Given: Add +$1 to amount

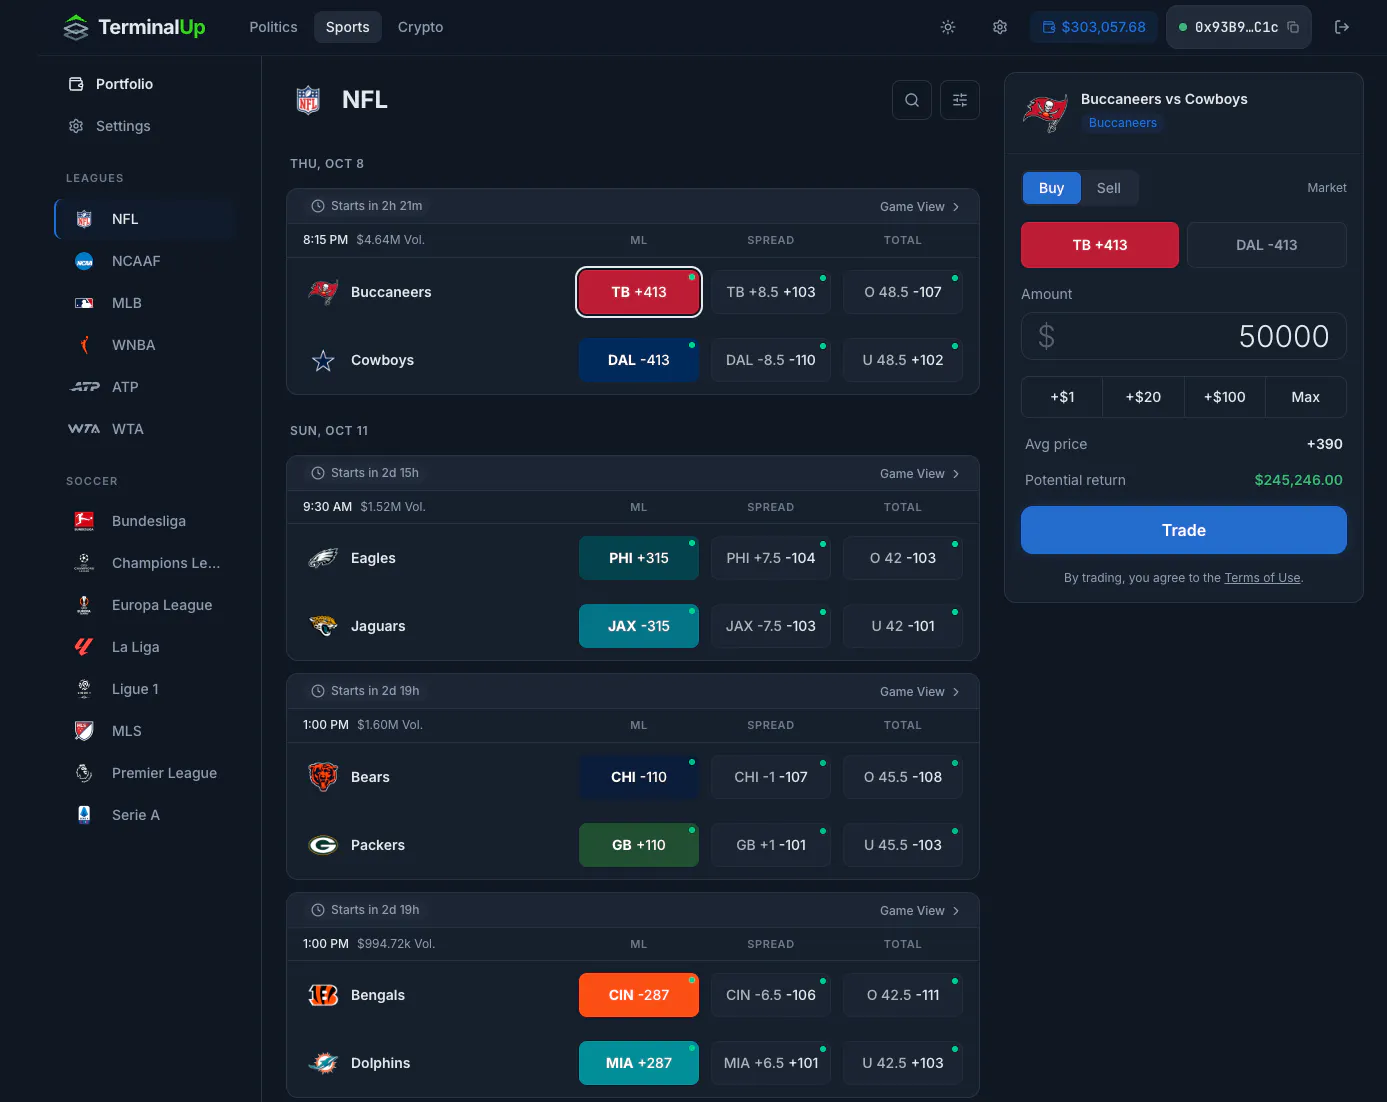Looking at the screenshot, I should tap(1062, 397).
